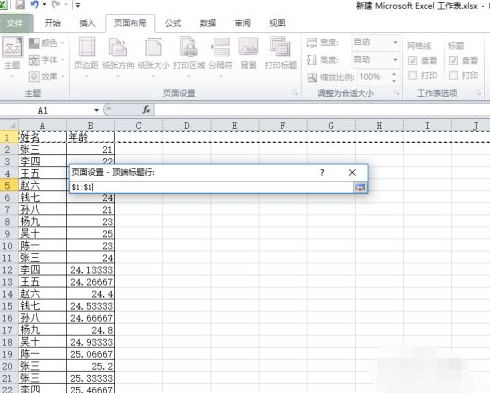The height and width of the screenshot is (393, 490).
Task: Select column H header
Action: (x=379, y=126)
